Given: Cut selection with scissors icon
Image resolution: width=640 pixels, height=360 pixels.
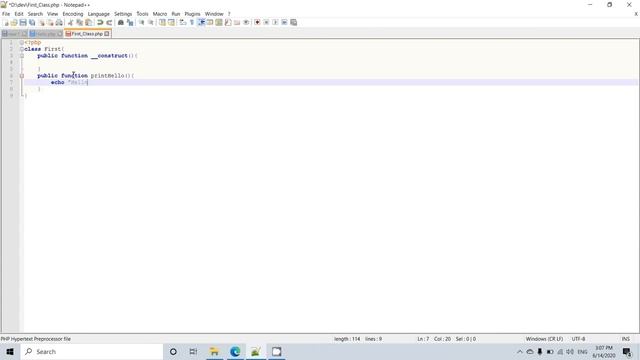Looking at the screenshot, I should 70,22.
